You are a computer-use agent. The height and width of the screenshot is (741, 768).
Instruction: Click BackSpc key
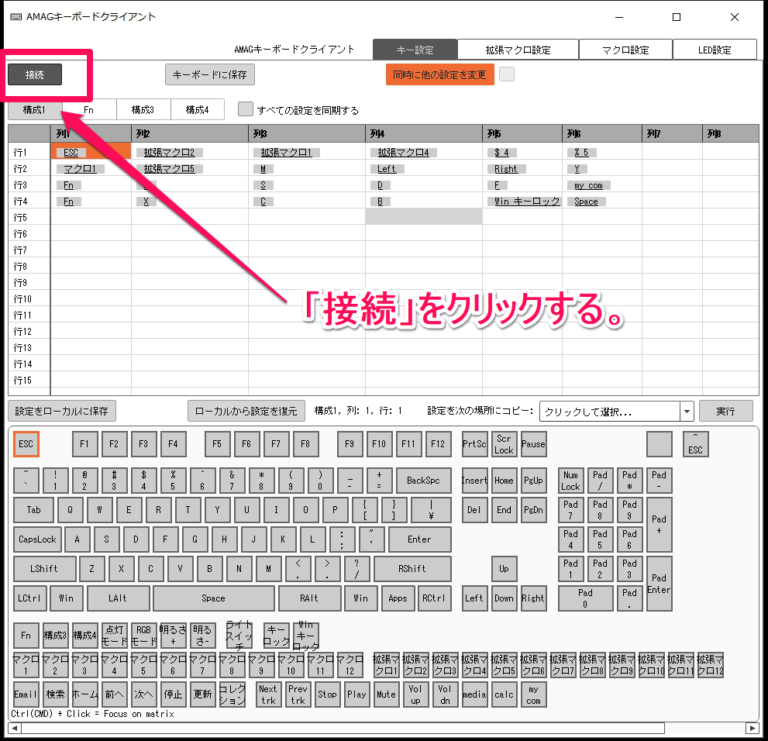click(423, 480)
